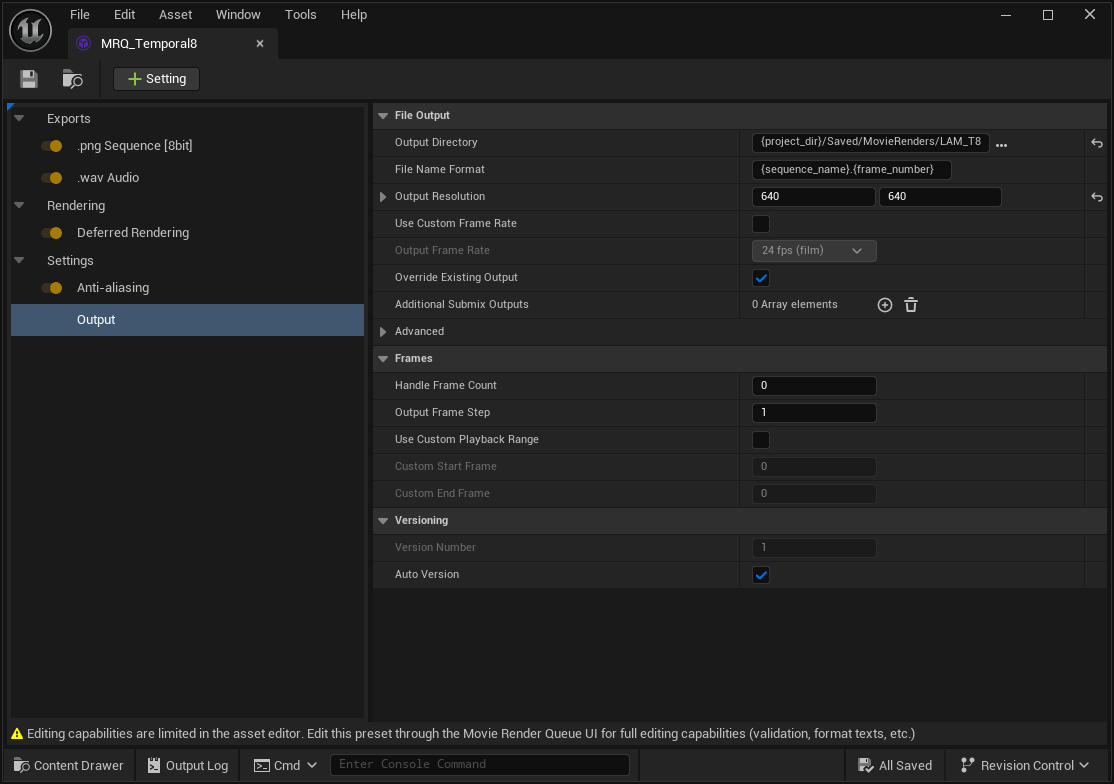Toggle the .png Sequence [8bit] export switch
Image resolution: width=1114 pixels, height=784 pixels.
[52, 146]
